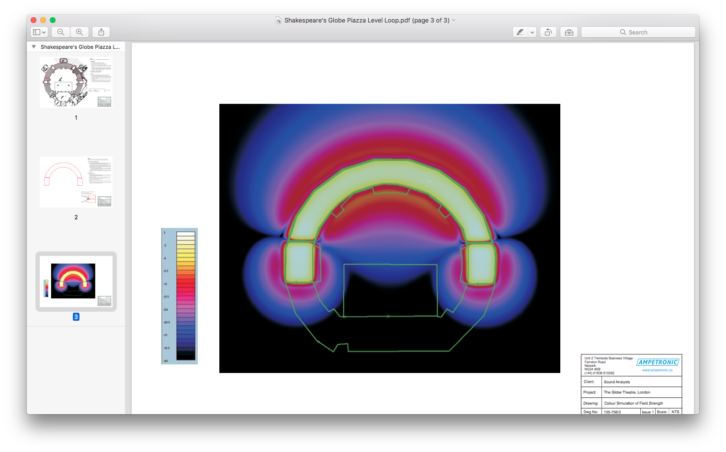Click the yellow minimize window button

(x=43, y=20)
